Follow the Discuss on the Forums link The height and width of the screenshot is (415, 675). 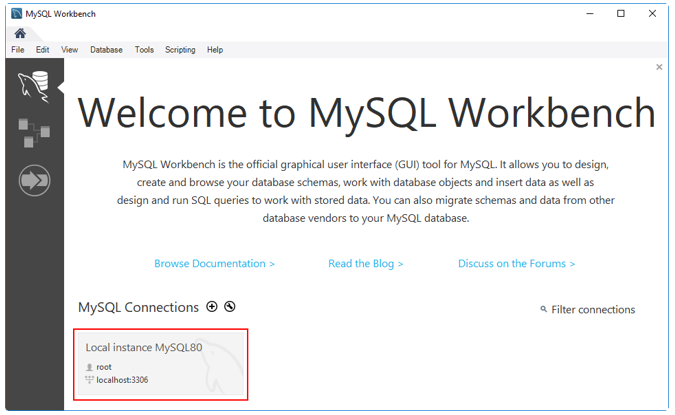click(x=516, y=264)
